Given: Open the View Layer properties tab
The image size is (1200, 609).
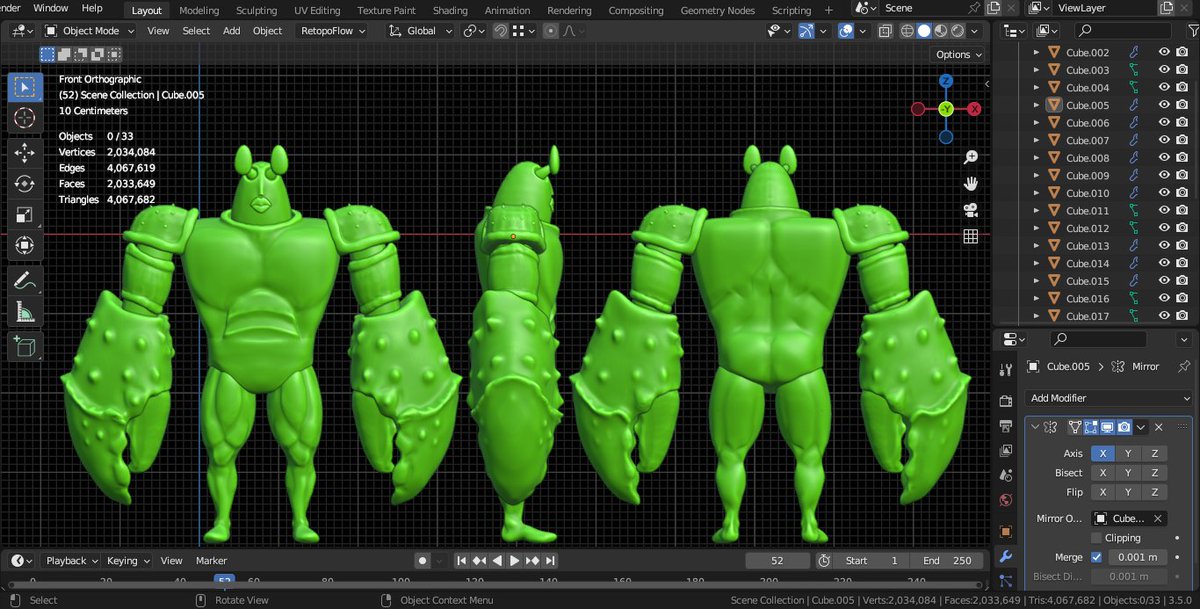Looking at the screenshot, I should tap(1007, 450).
